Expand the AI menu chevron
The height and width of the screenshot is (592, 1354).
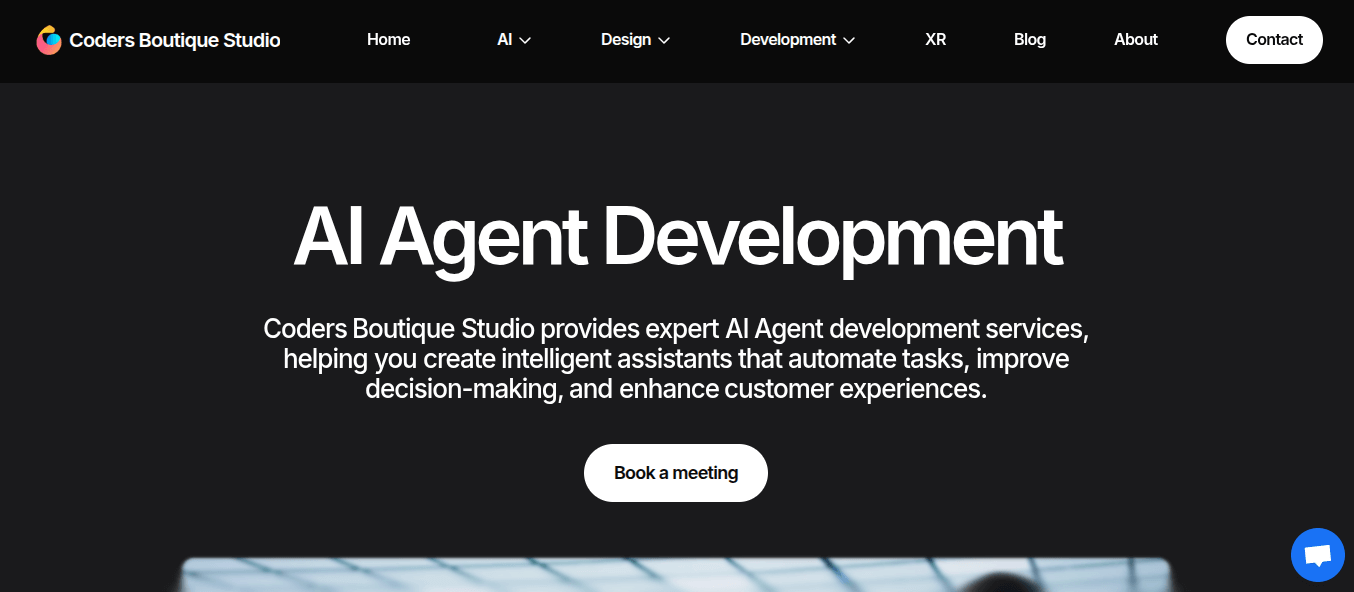525,40
